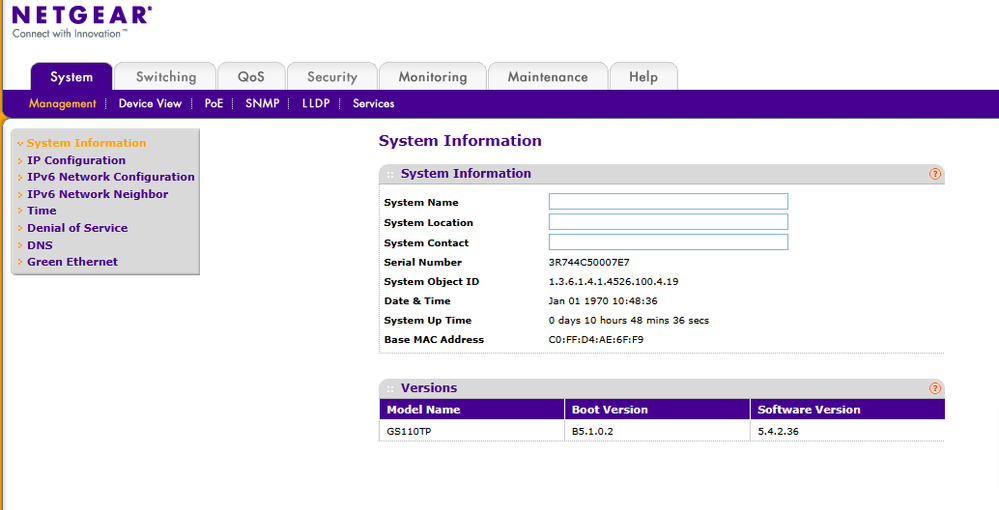Select PoE in the submenu bar
The width and height of the screenshot is (999, 510).
click(x=214, y=103)
